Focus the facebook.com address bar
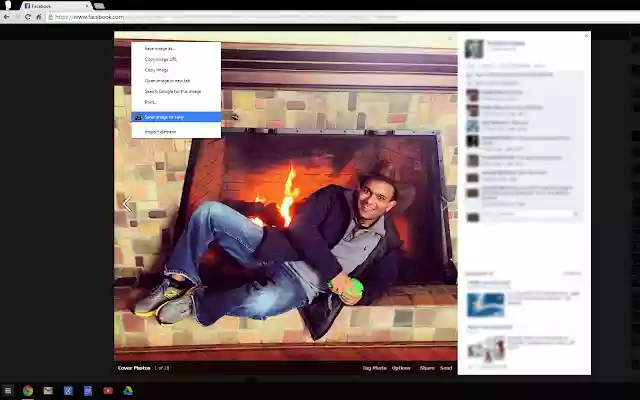Image resolution: width=640 pixels, height=400 pixels. (x=343, y=17)
